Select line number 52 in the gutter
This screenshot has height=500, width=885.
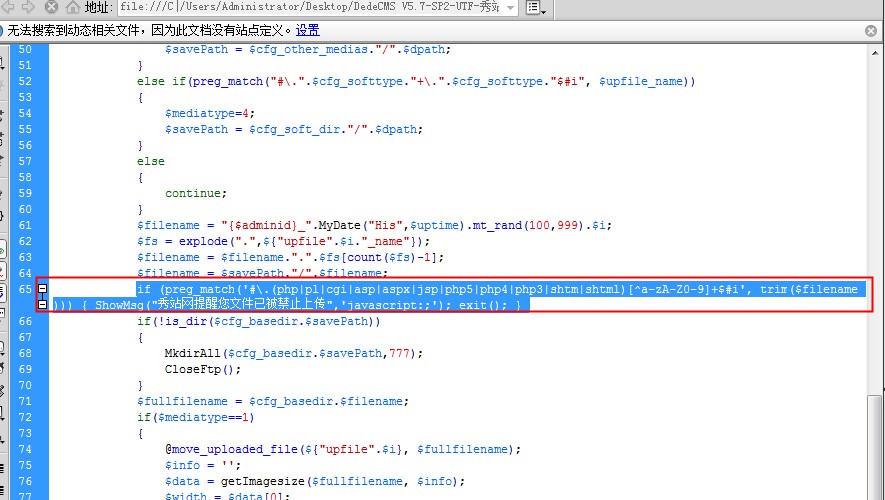[x=25, y=81]
